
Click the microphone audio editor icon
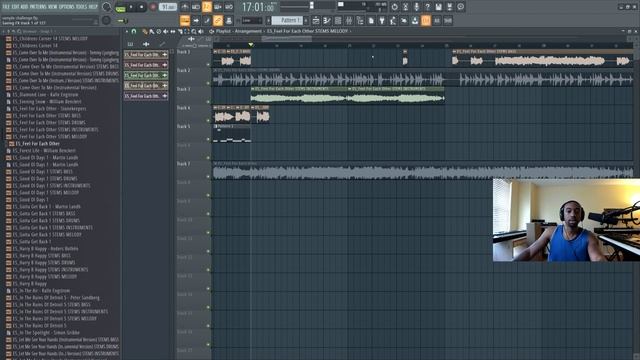416,7
